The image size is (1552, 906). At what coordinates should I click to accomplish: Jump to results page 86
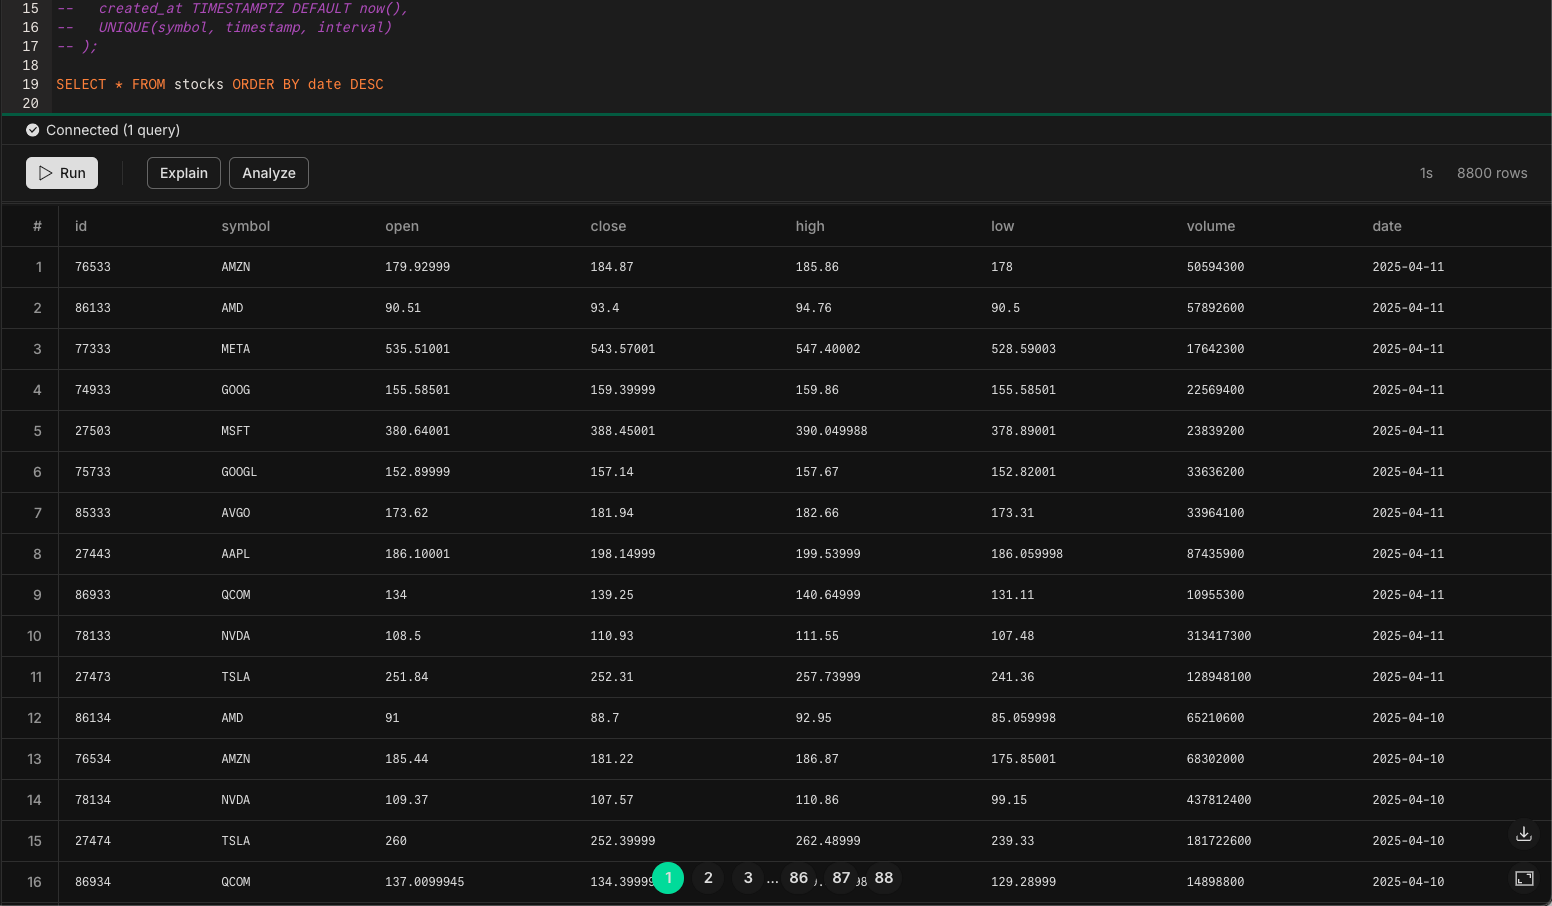798,878
